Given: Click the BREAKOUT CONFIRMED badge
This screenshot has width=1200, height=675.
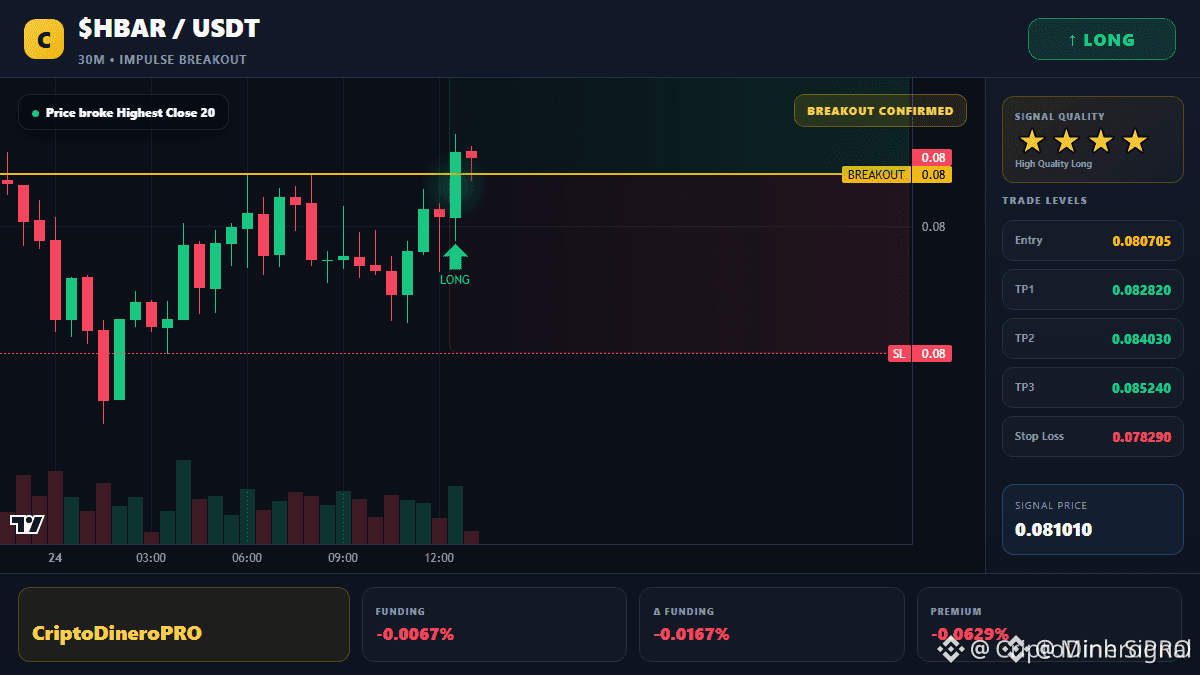Looking at the screenshot, I should point(880,111).
